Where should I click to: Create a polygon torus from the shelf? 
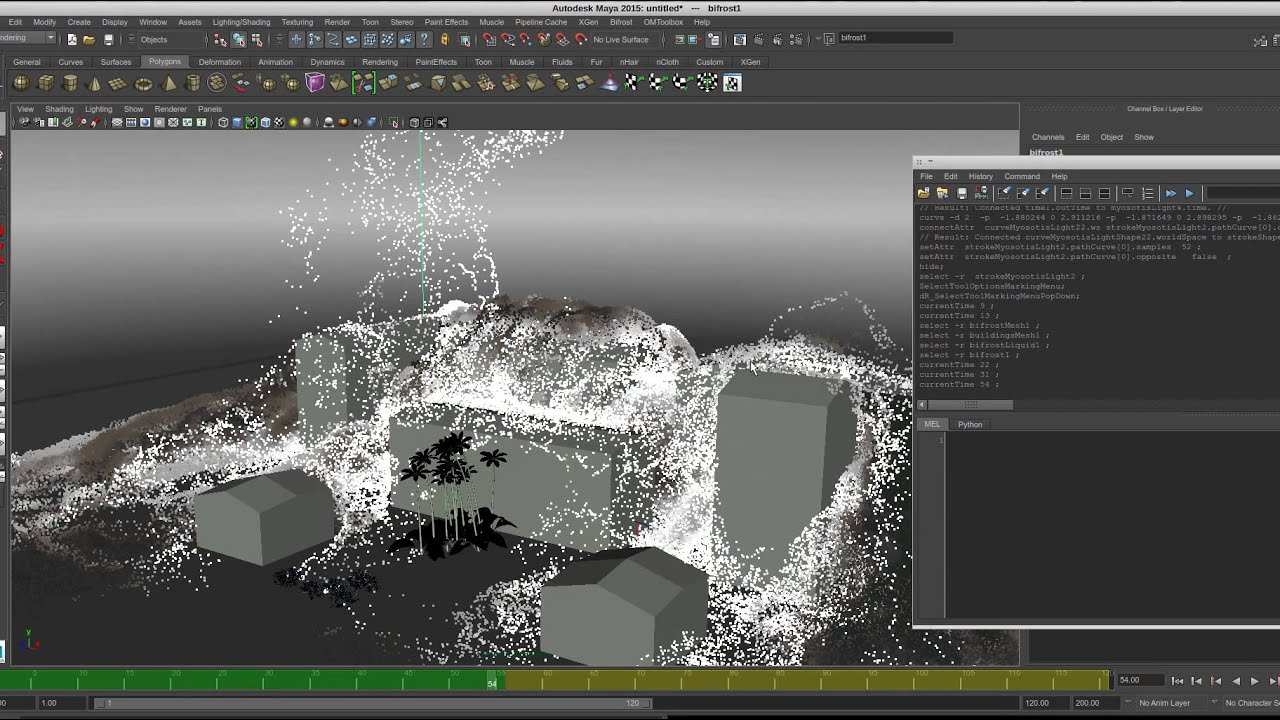pyautogui.click(x=143, y=83)
